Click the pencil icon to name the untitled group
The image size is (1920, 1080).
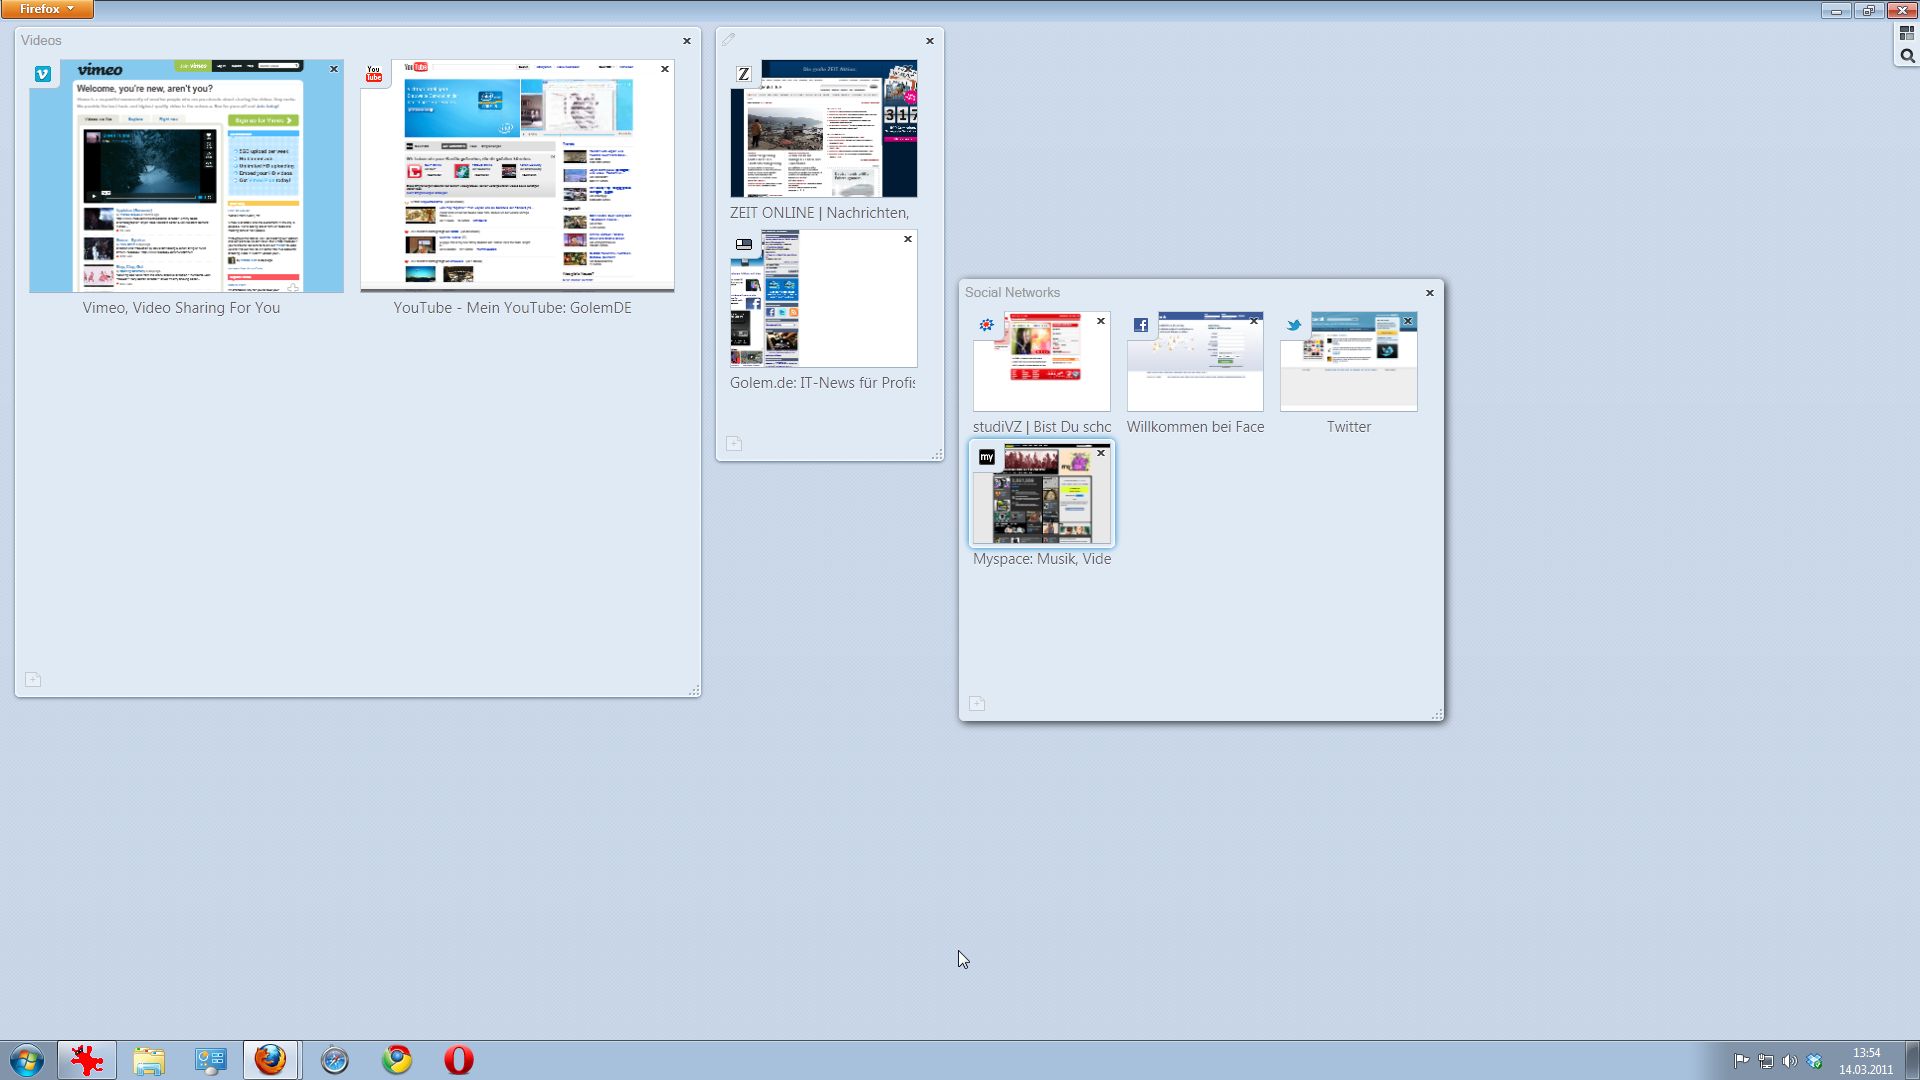pos(729,38)
